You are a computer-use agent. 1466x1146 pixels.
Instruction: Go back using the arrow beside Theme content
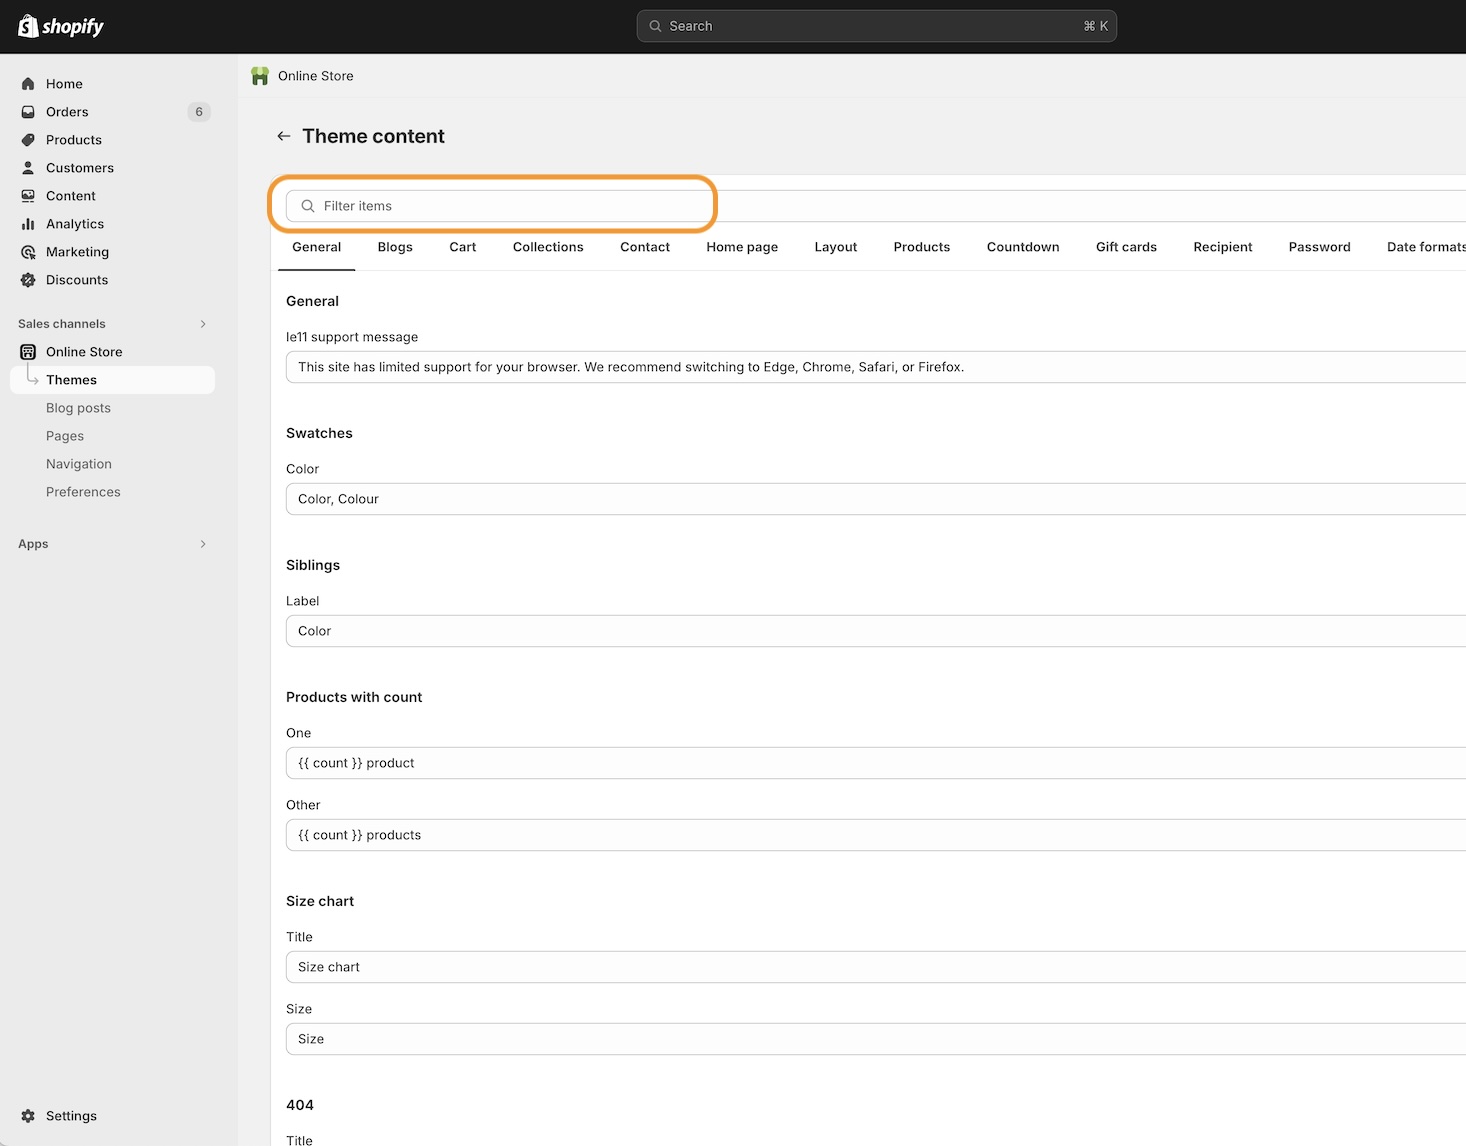click(x=284, y=136)
